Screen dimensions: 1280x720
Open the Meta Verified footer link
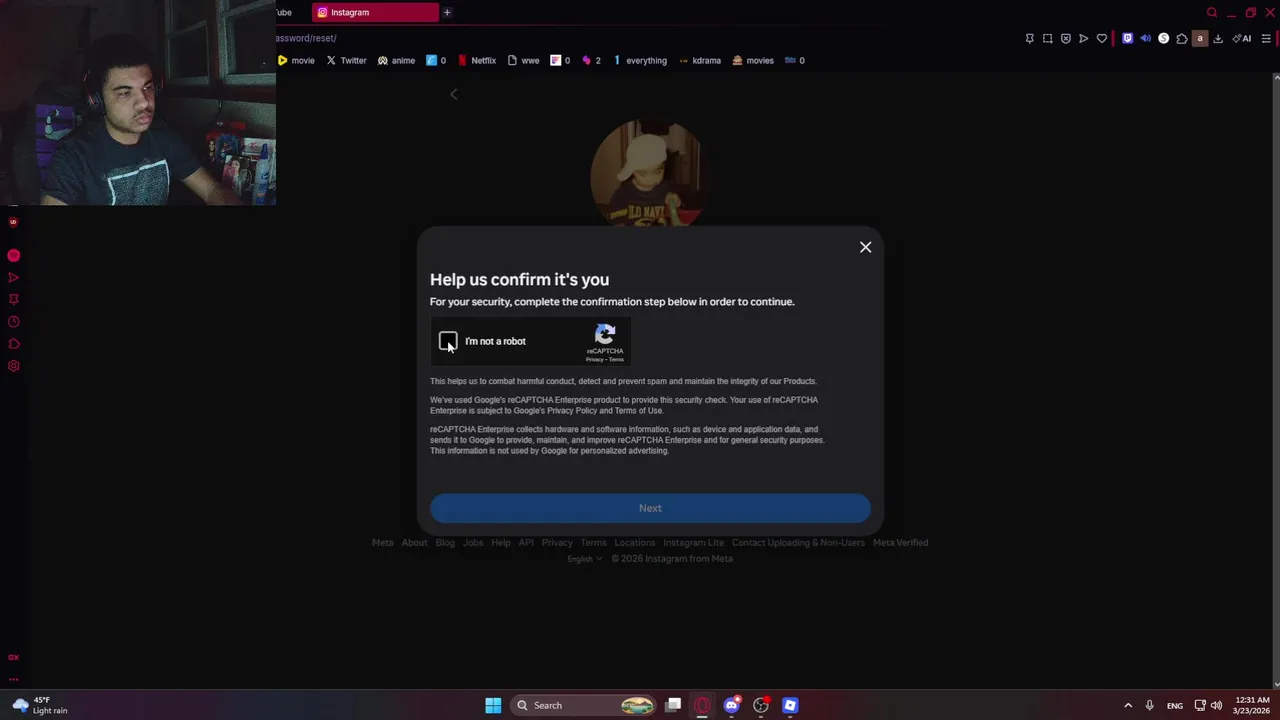900,542
